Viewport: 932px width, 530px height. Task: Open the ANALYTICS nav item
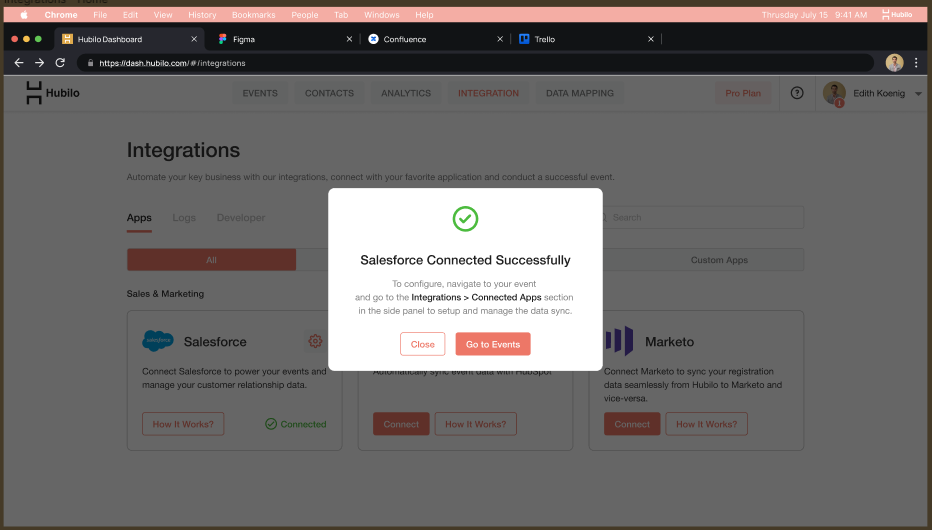tap(406, 93)
